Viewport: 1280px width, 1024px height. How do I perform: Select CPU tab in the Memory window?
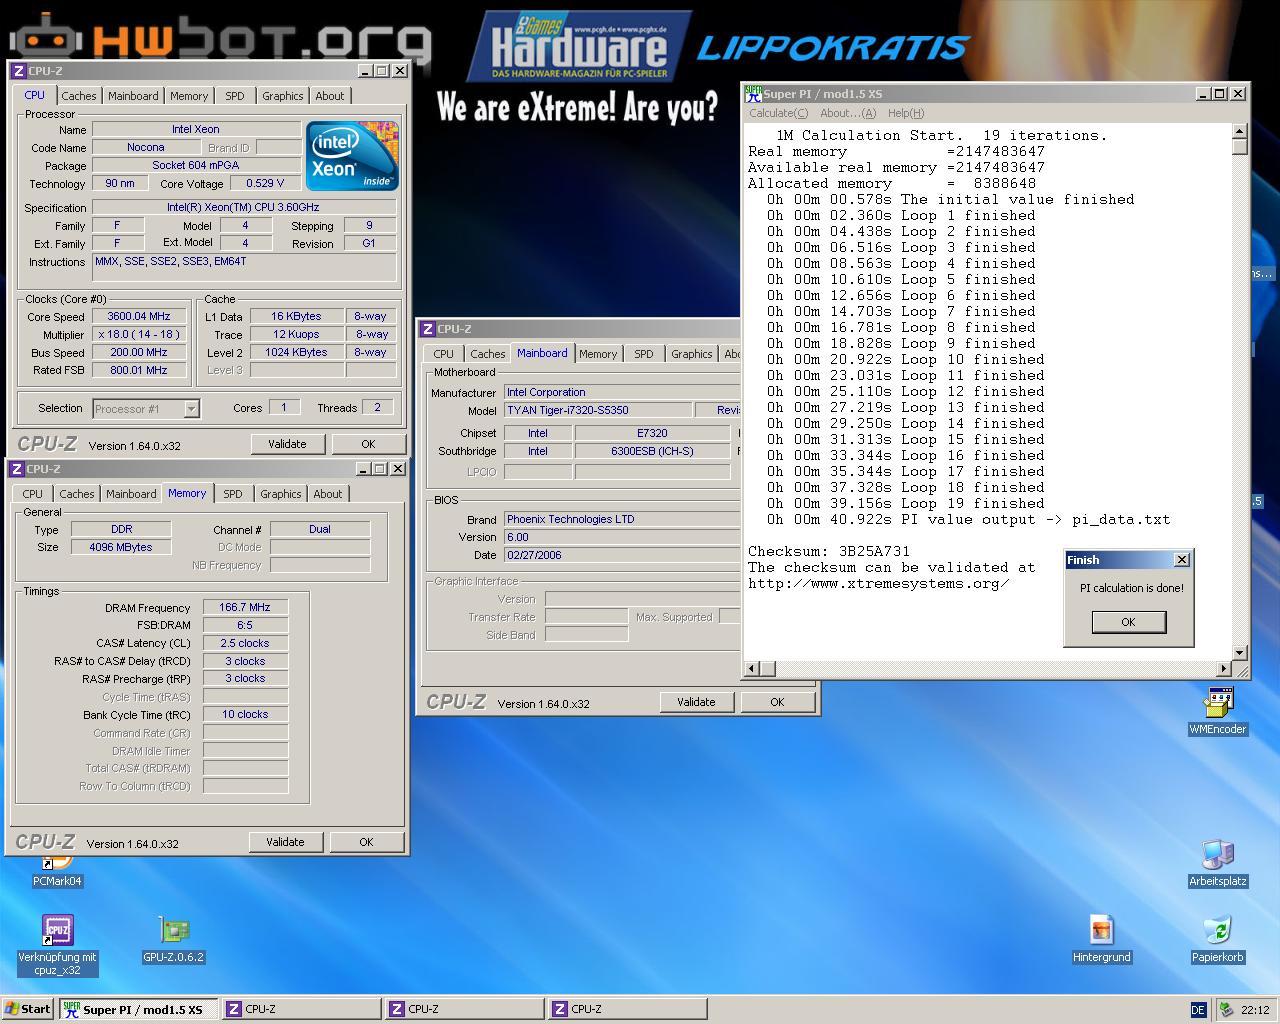tap(33, 494)
